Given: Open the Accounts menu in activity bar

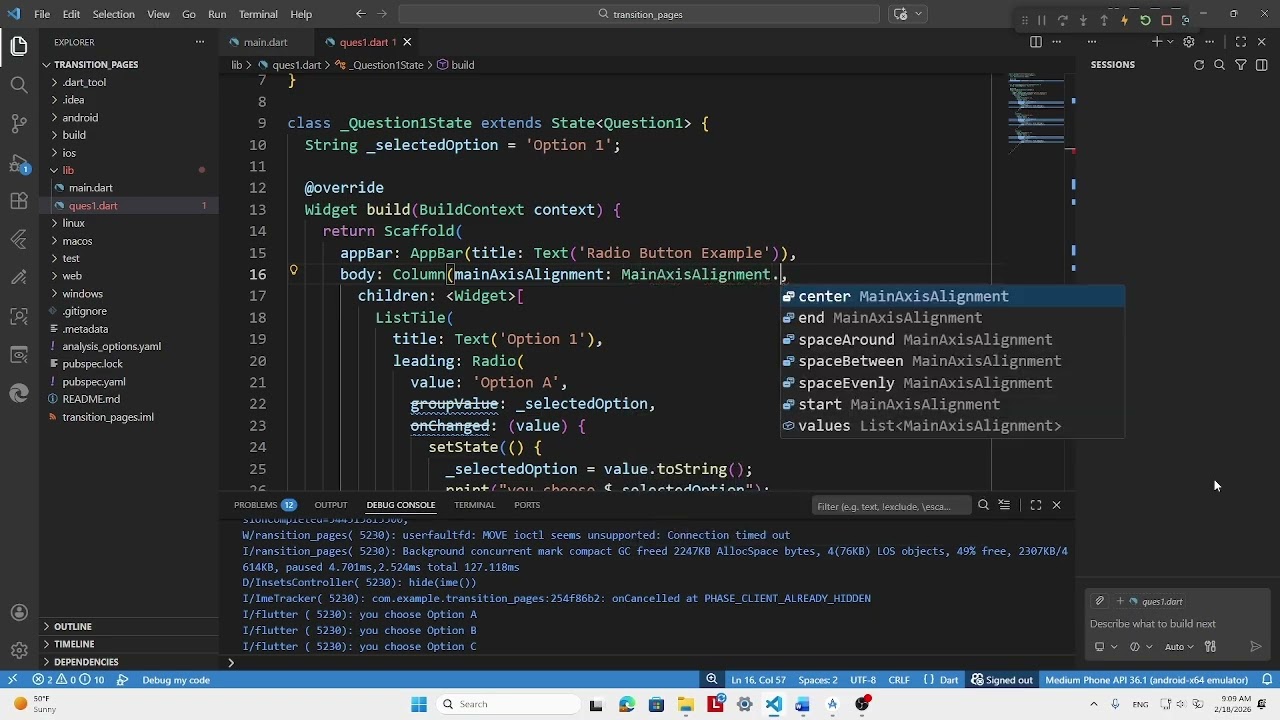Looking at the screenshot, I should pos(19,613).
